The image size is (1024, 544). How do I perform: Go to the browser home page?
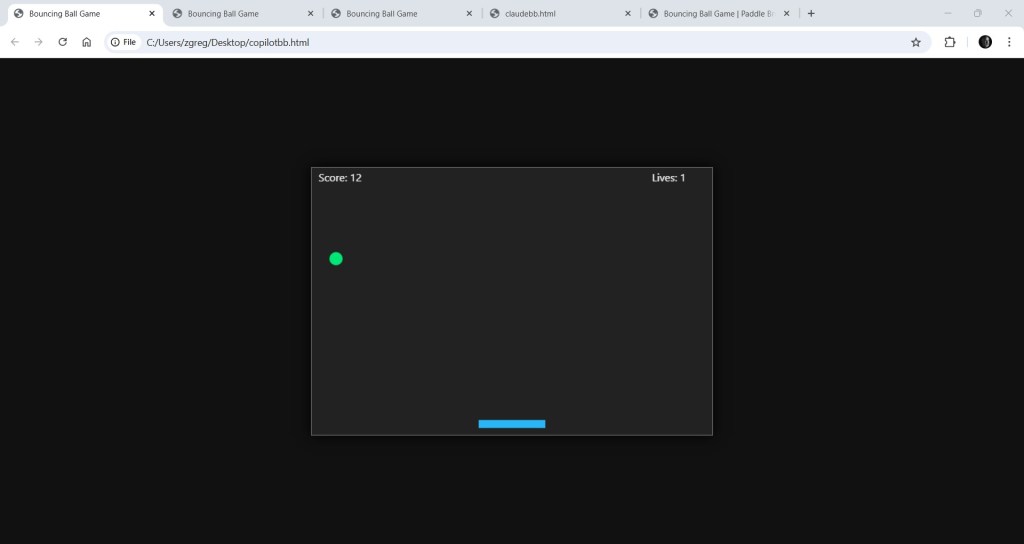click(87, 42)
